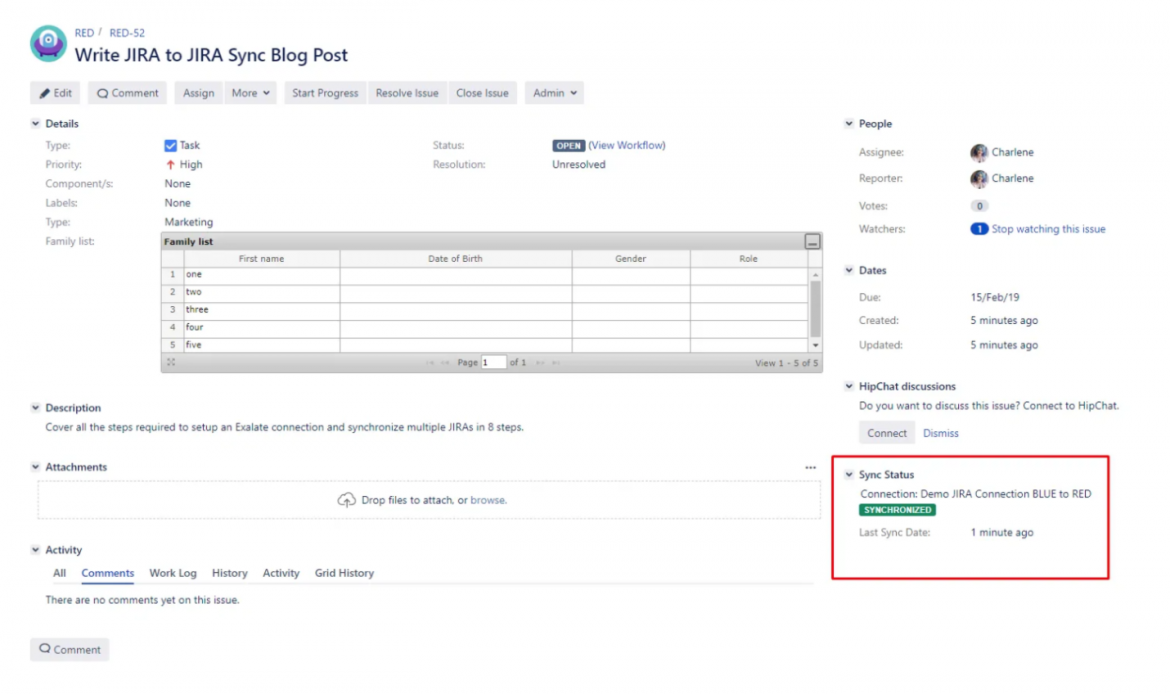Click the due date 15/Feb/19

[995, 297]
